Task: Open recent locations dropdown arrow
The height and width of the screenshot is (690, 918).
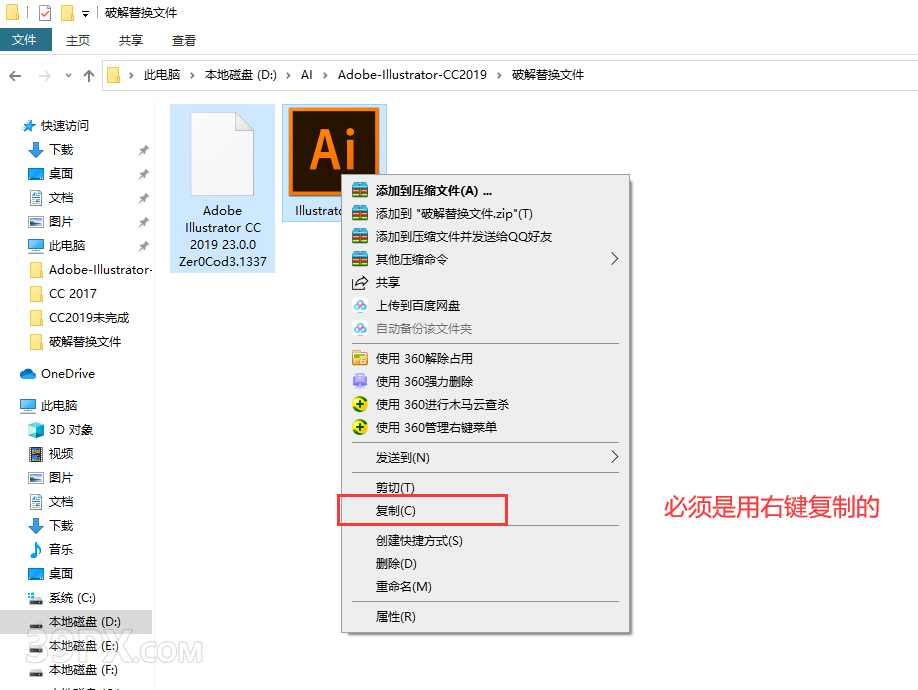Action: point(68,75)
